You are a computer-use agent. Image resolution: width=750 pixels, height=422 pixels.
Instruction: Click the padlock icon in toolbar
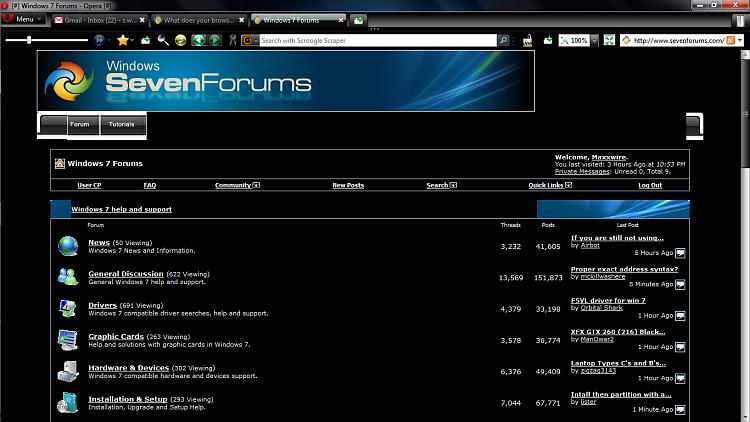pyautogui.click(x=528, y=41)
